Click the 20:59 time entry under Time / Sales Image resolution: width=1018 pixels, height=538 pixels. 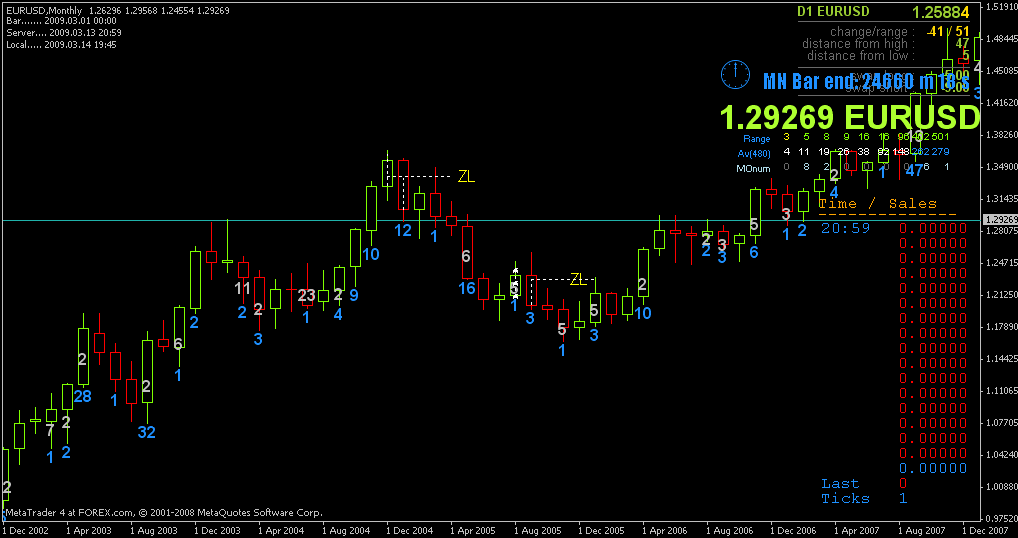tap(845, 228)
